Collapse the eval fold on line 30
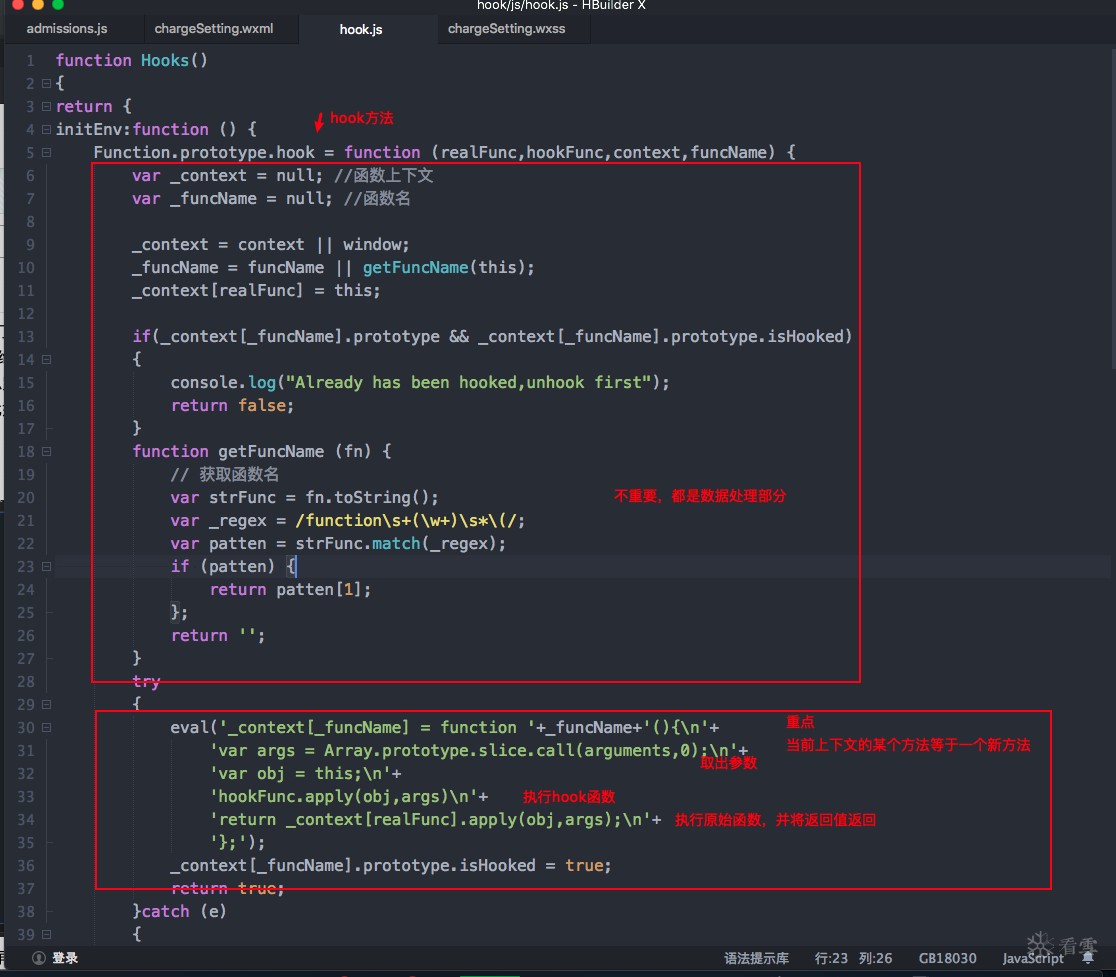This screenshot has height=977, width=1116. [46, 727]
